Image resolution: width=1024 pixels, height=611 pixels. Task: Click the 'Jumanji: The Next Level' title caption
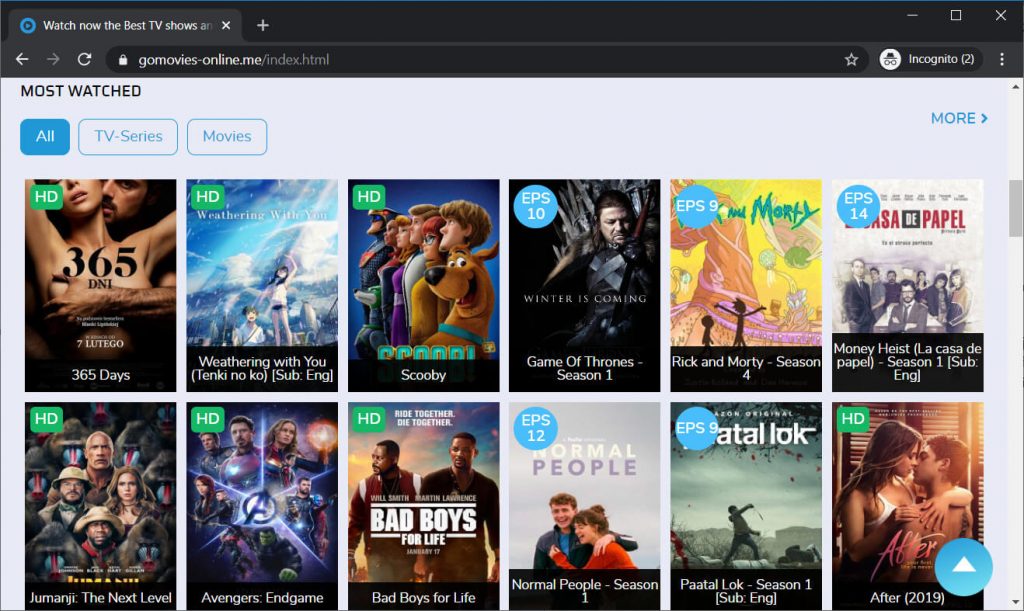click(x=101, y=597)
